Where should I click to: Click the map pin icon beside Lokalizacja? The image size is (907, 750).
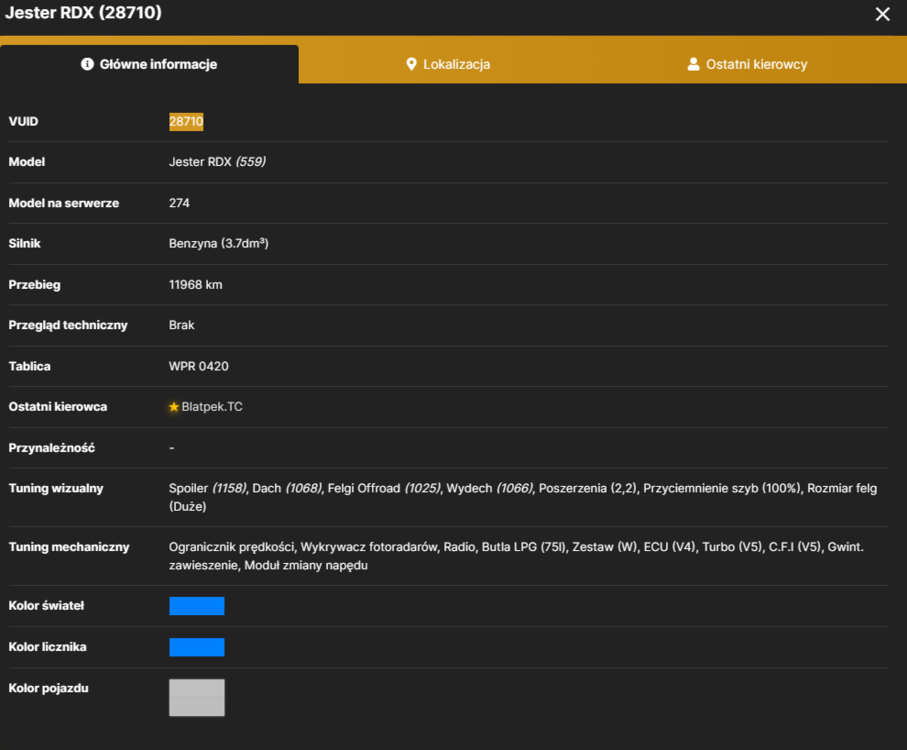(411, 64)
